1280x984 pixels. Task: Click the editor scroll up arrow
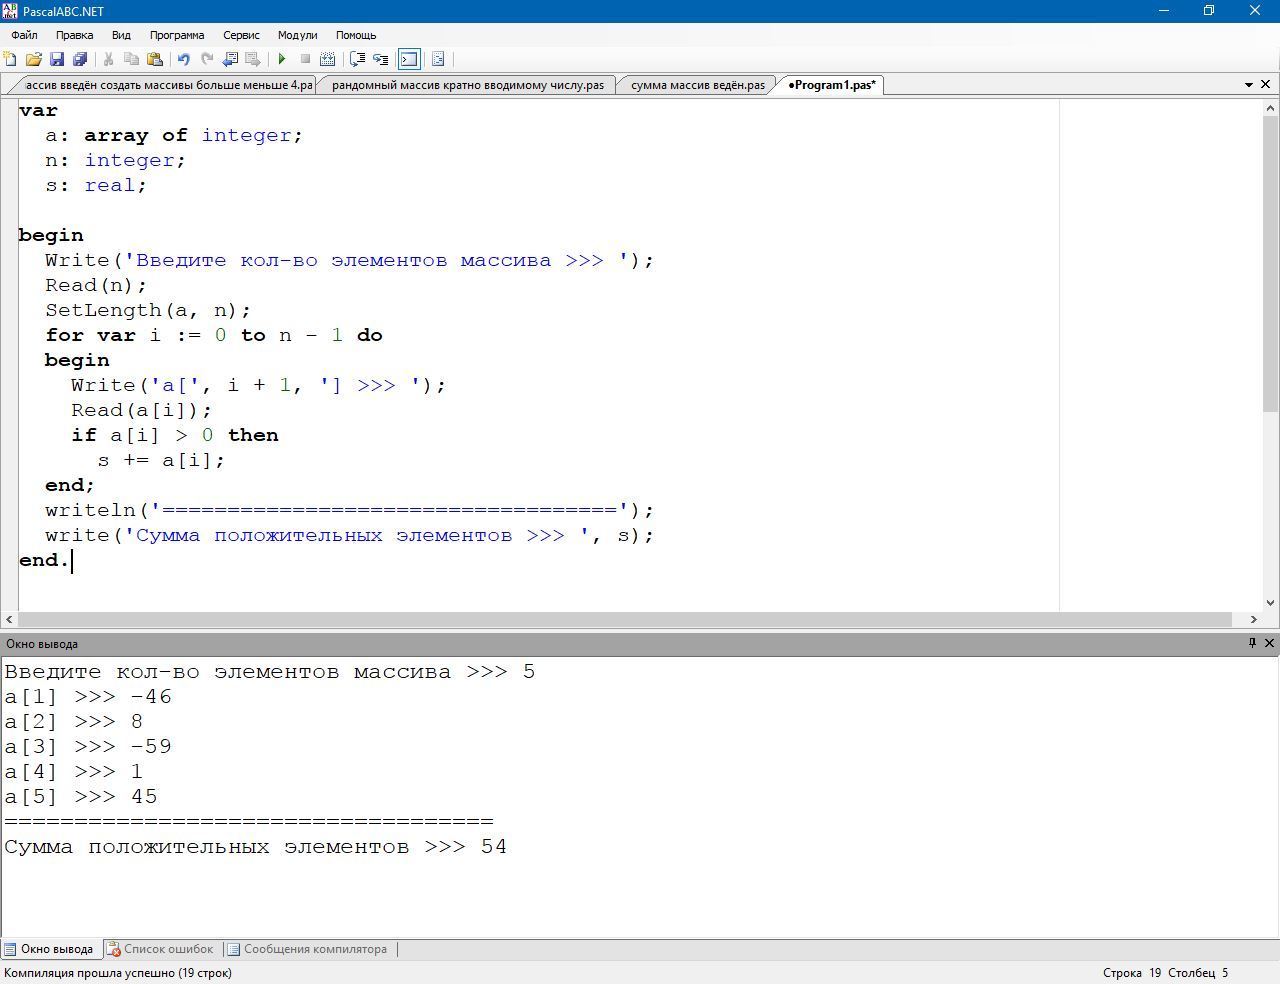tap(1270, 106)
